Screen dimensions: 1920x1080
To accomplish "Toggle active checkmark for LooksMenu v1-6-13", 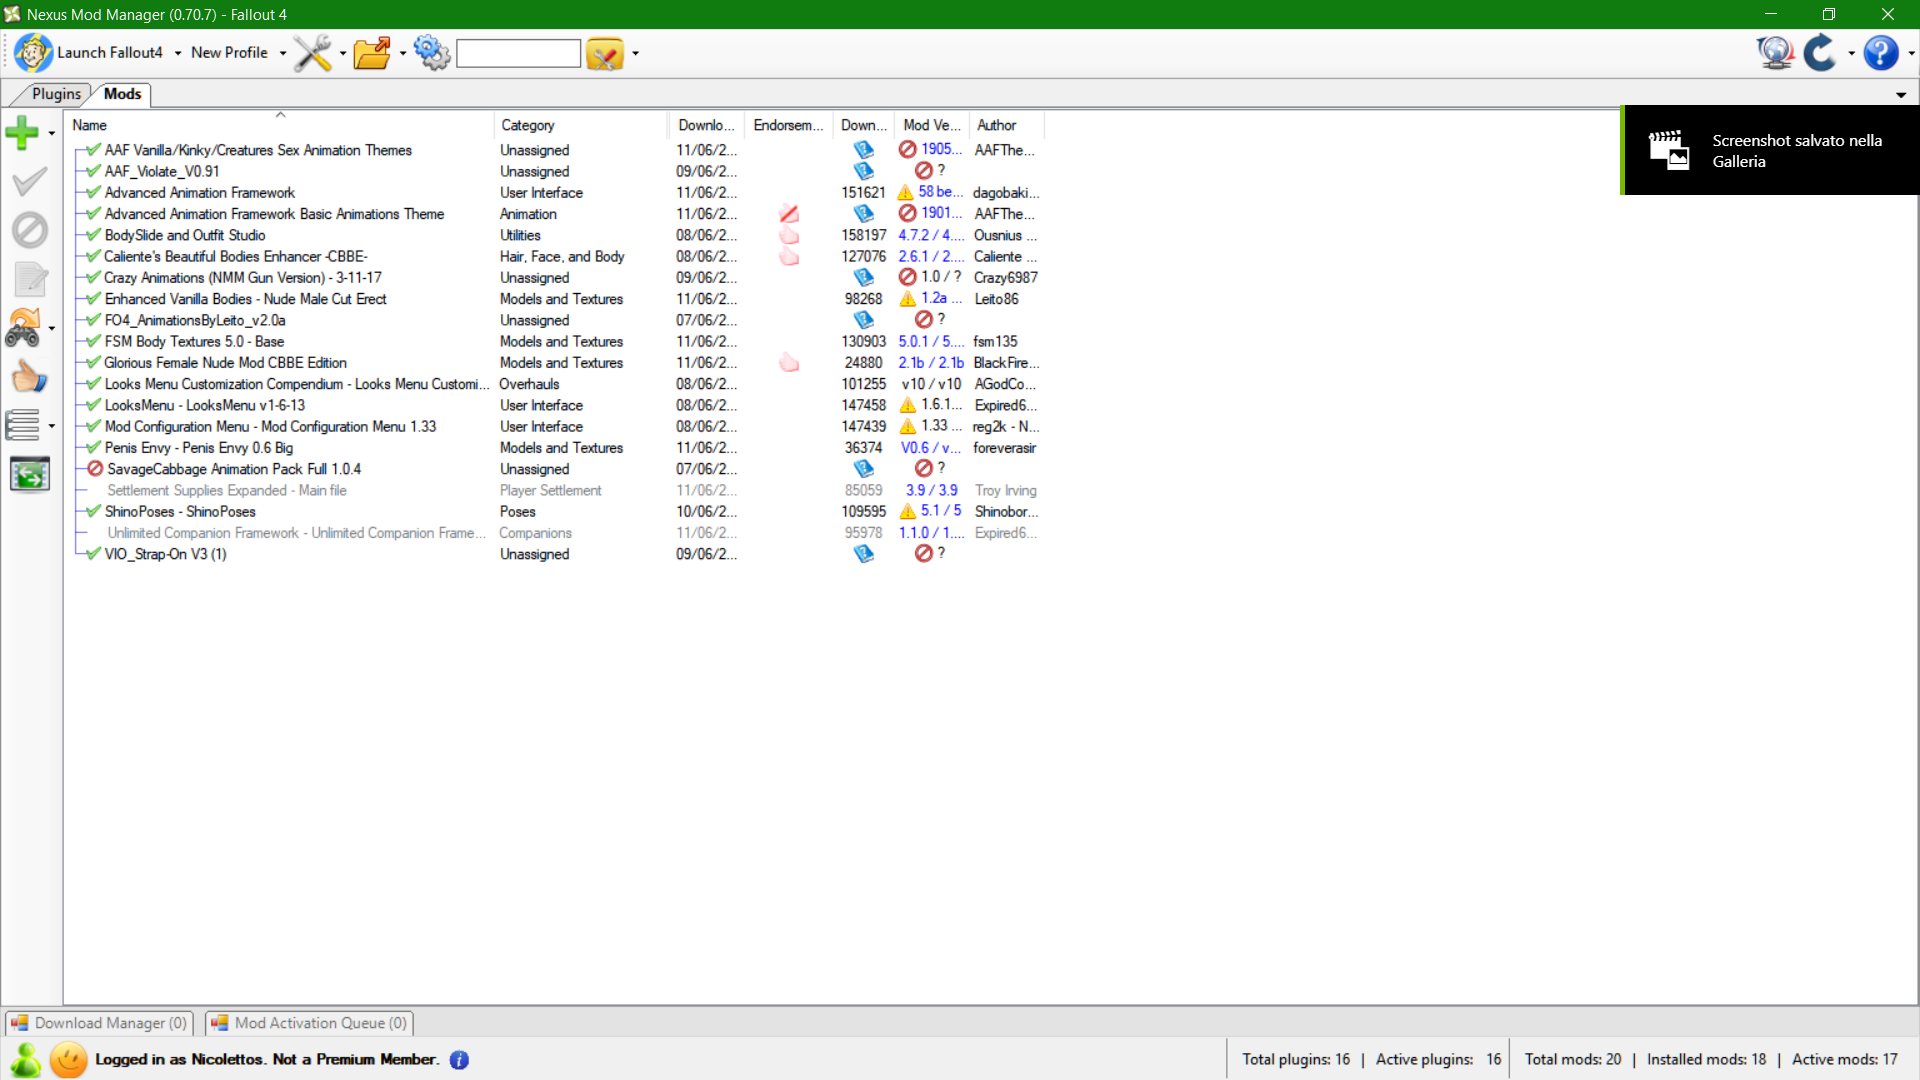I will pyautogui.click(x=93, y=405).
